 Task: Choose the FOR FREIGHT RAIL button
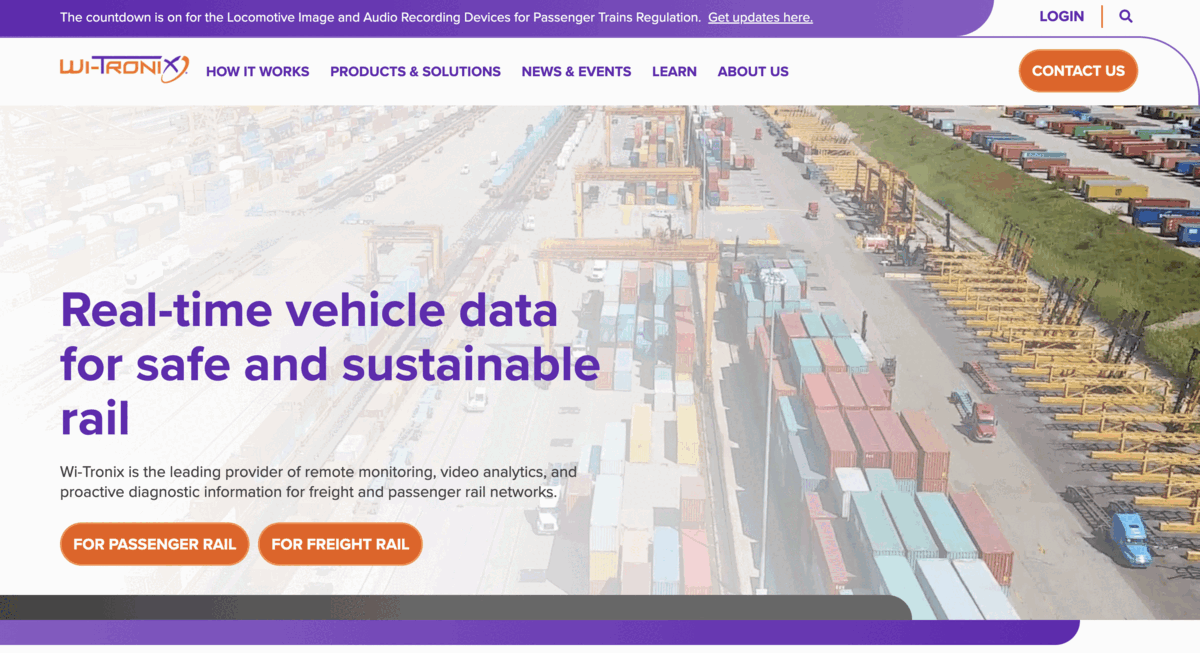[x=340, y=544]
